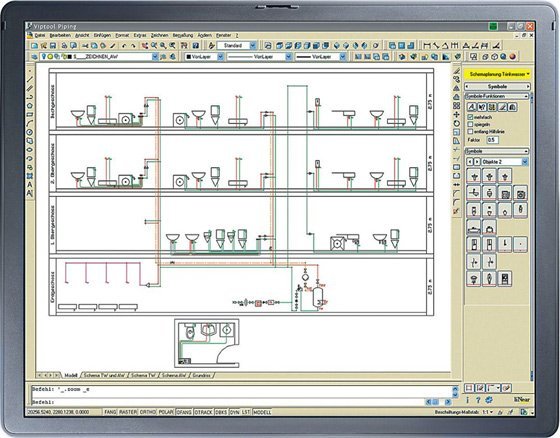The image size is (560, 438).
Task: Insert the bathtub symbol from palette
Action: pos(474,227)
